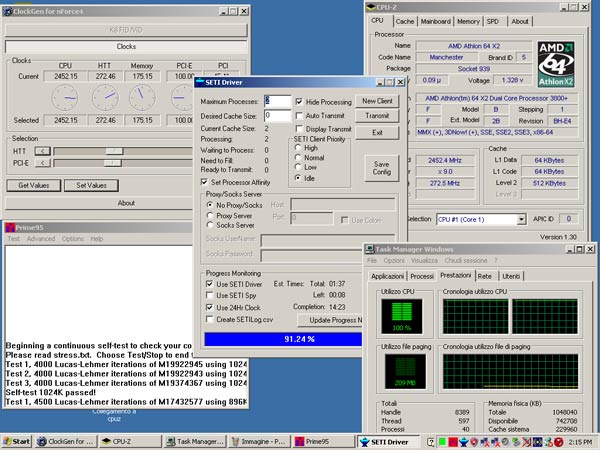Switch to CPU-Z via its taskbar button

(129, 442)
